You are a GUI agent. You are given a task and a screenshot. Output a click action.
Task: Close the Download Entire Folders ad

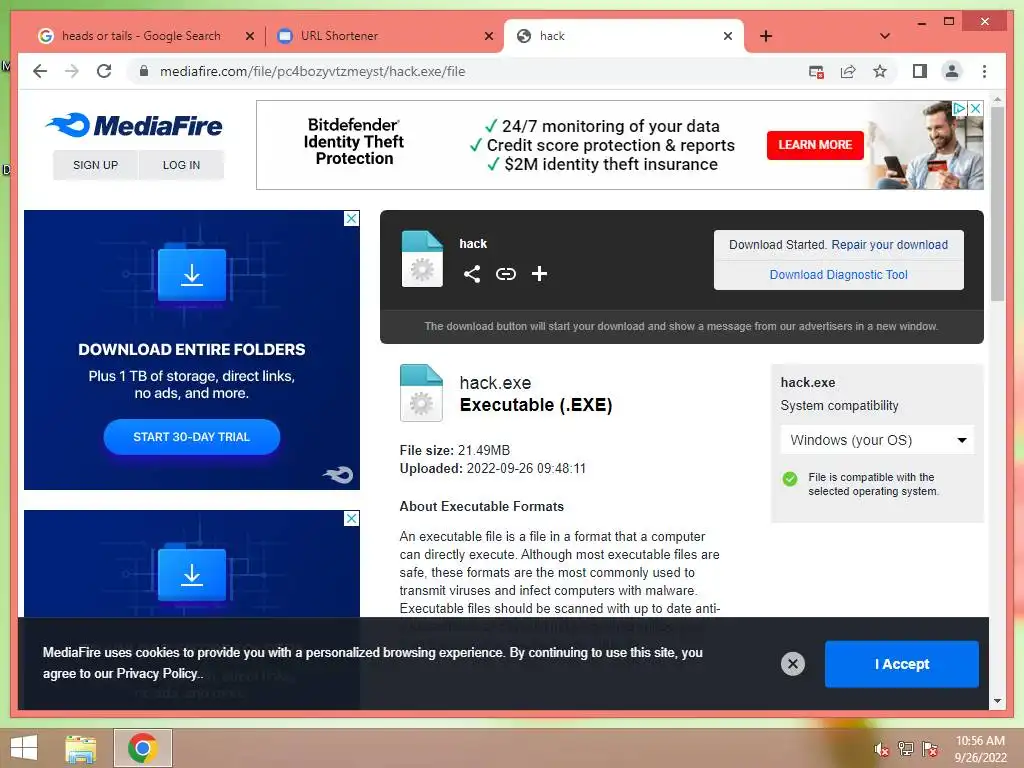(x=351, y=219)
